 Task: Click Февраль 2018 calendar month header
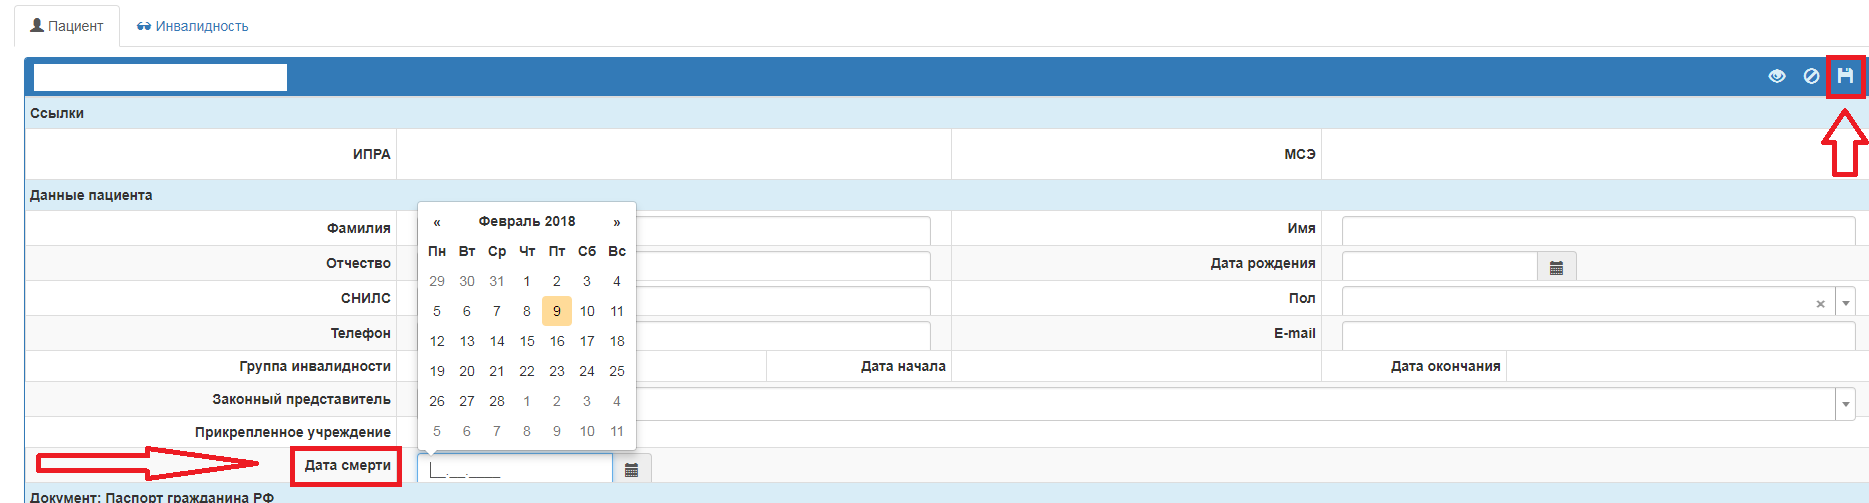(x=527, y=221)
